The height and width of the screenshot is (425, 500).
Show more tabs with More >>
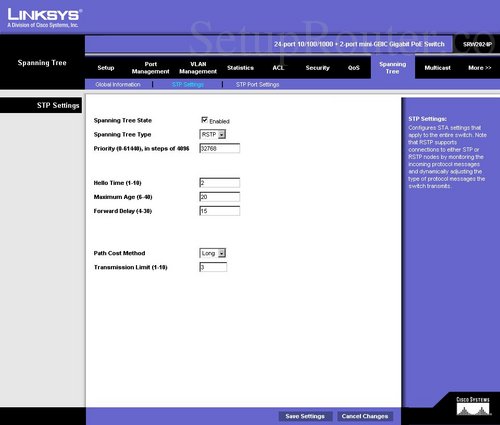click(479, 68)
